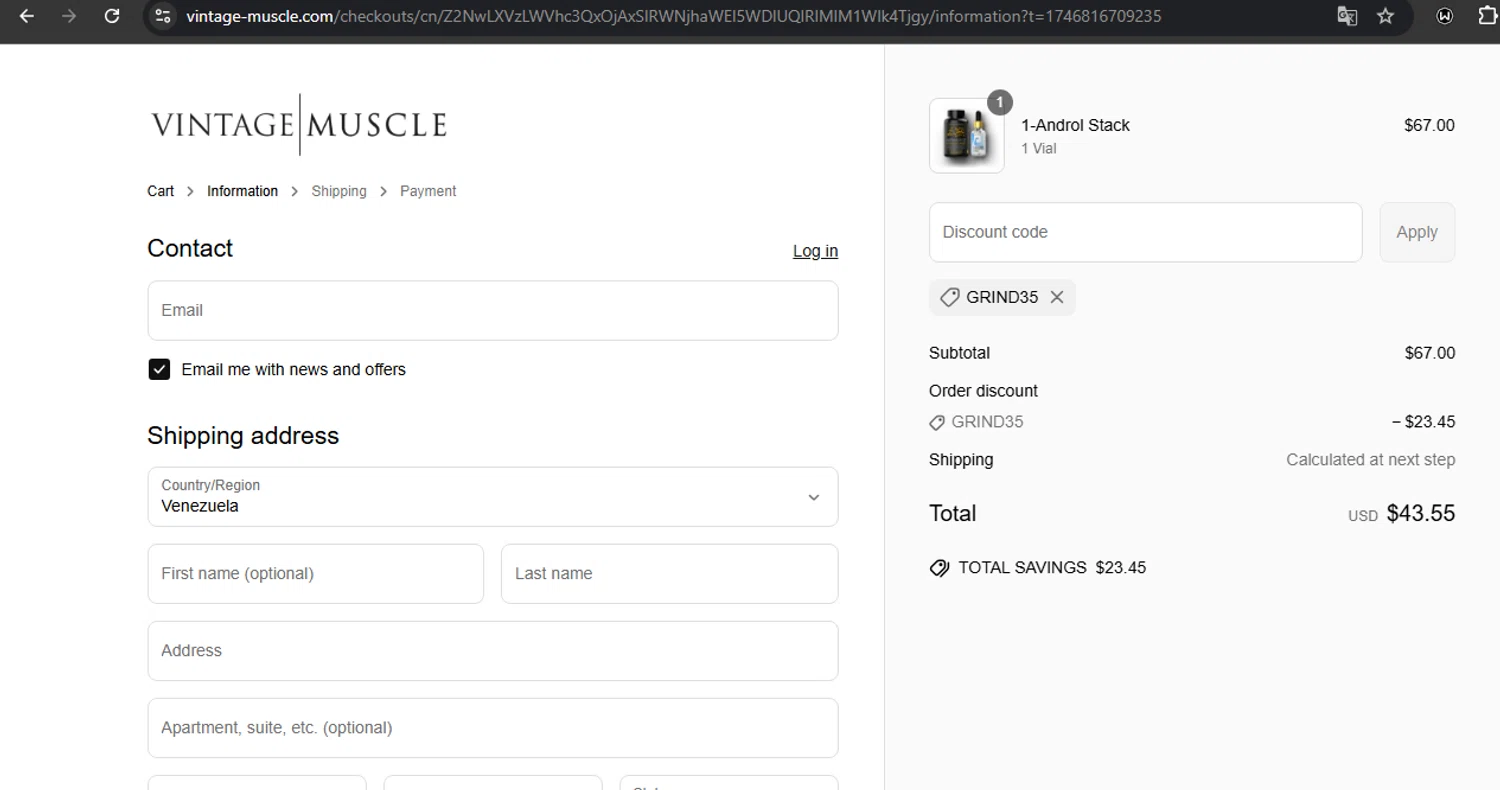Focus the Email input field
The height and width of the screenshot is (790, 1500).
coord(493,310)
